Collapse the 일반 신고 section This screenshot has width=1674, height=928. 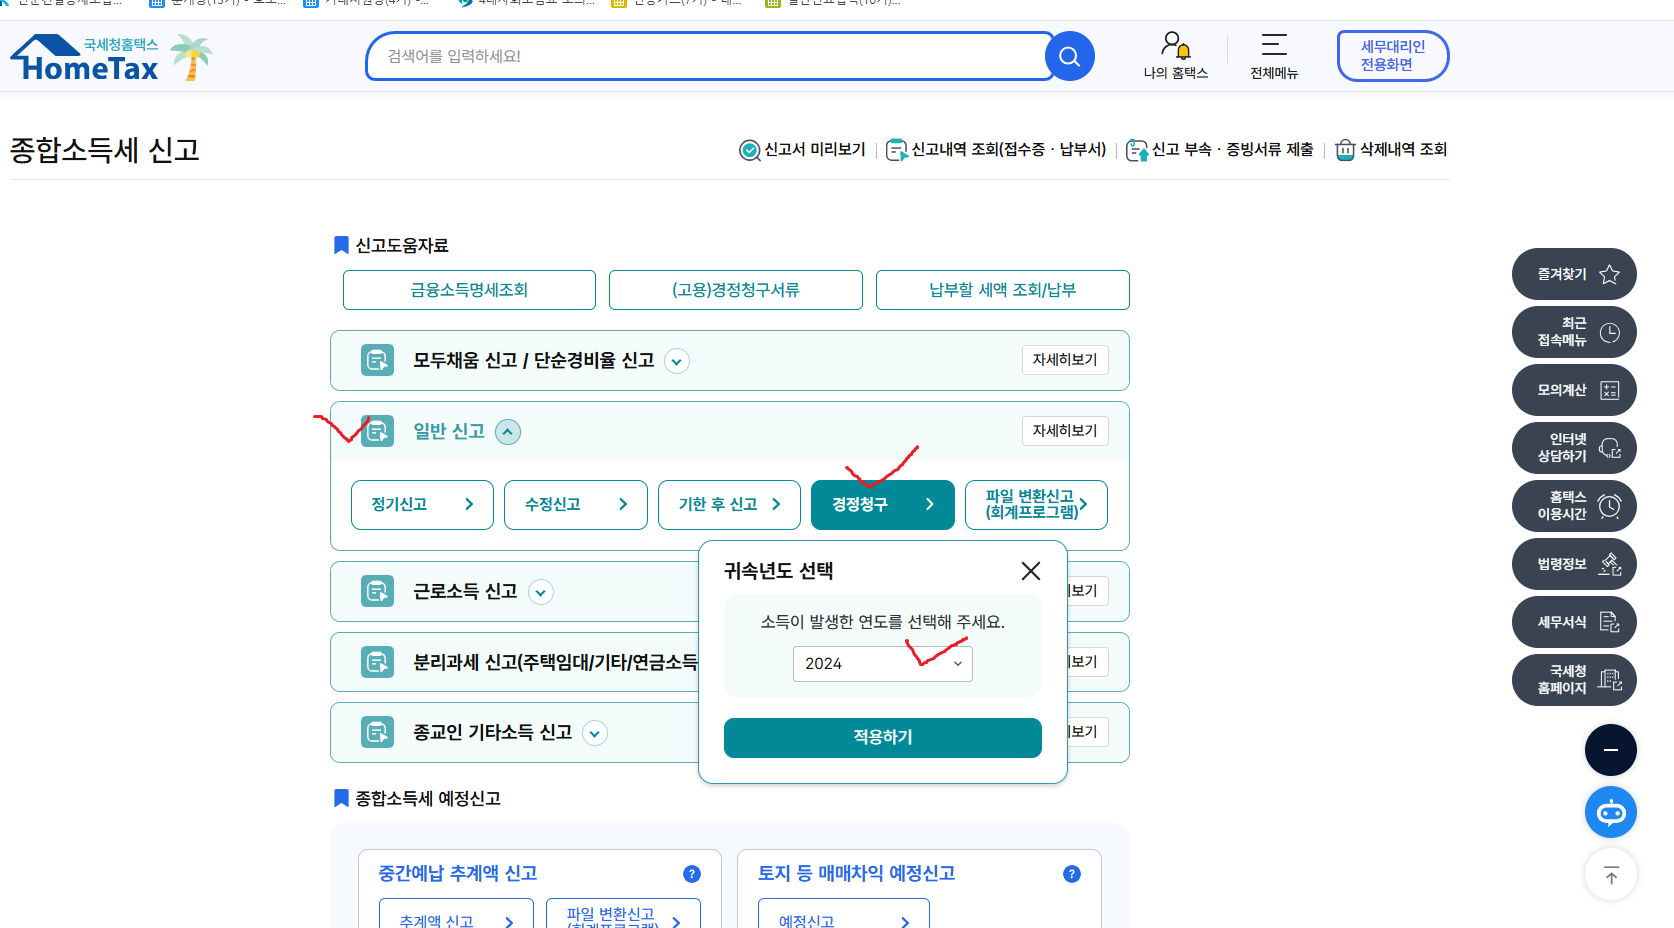pos(508,432)
